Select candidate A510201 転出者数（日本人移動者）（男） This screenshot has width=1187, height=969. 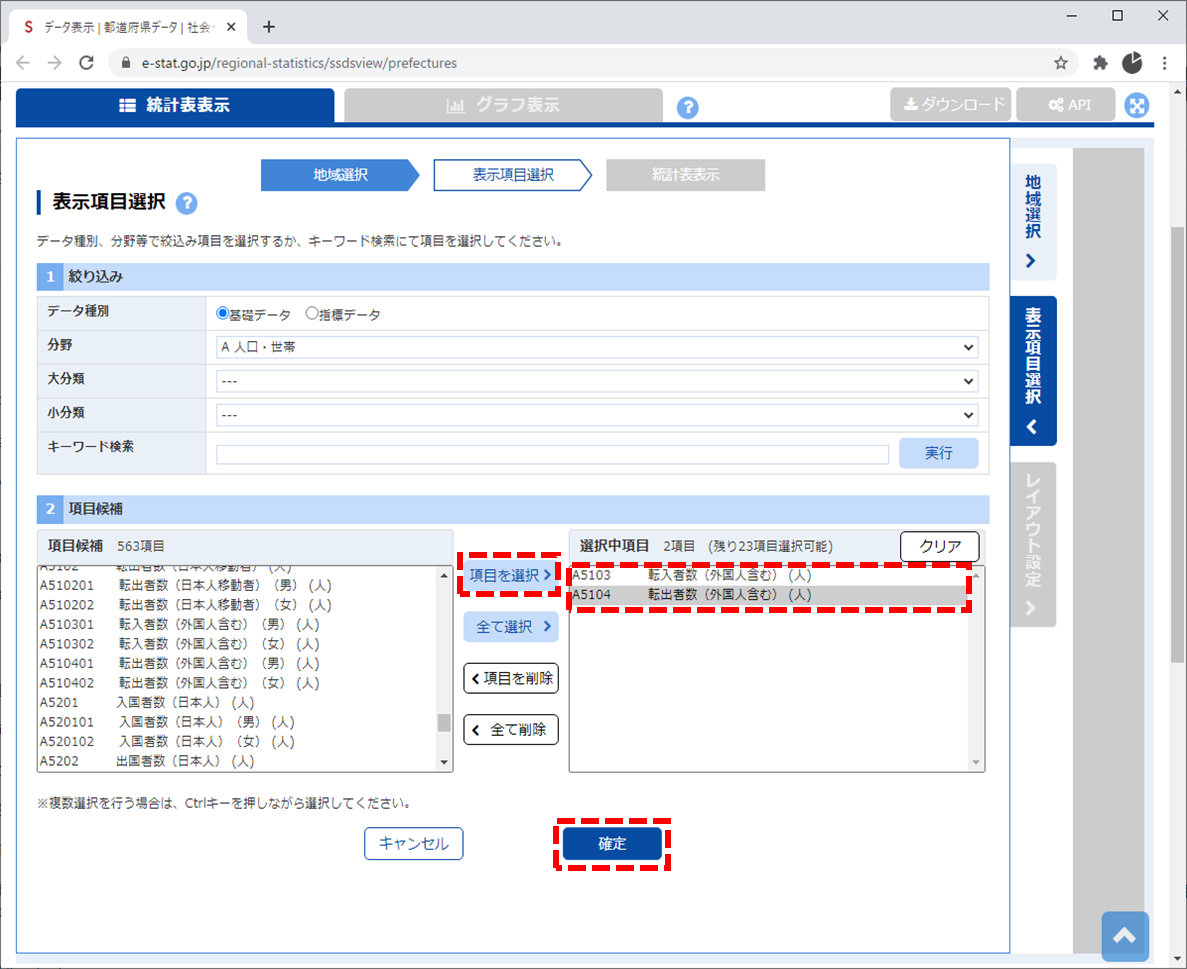pos(238,585)
